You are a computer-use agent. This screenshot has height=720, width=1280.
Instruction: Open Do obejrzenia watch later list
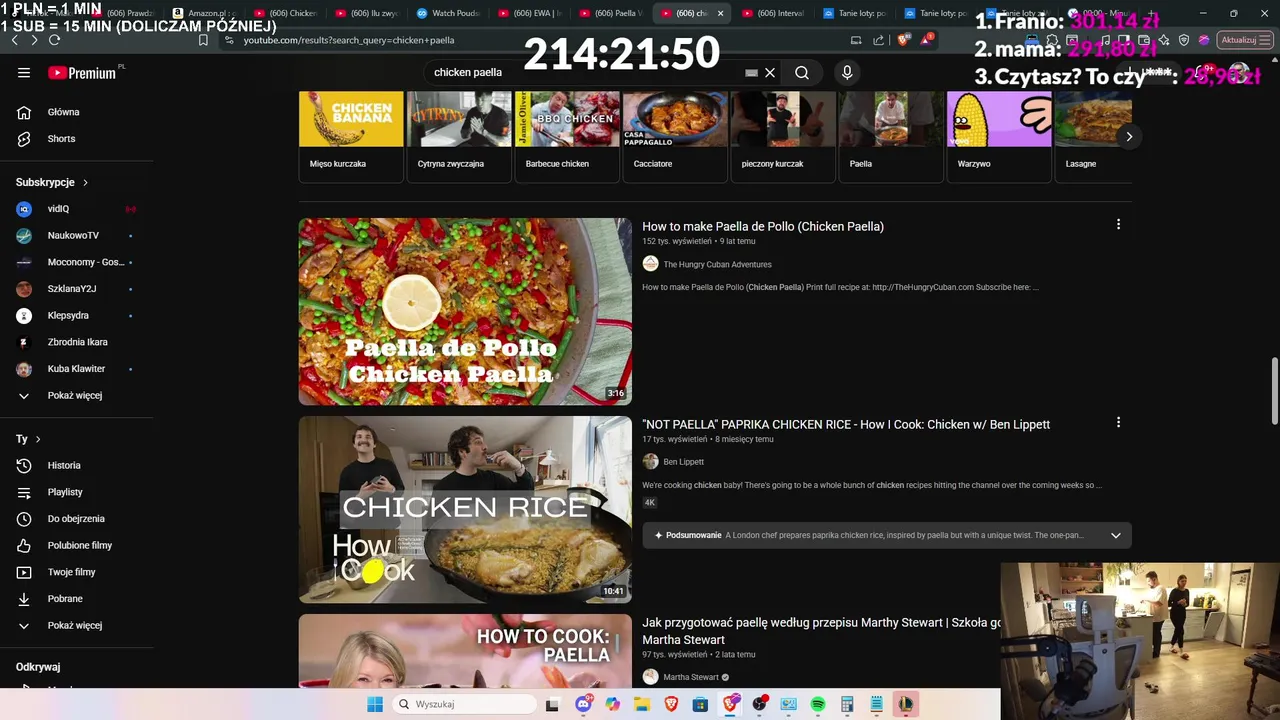coord(78,519)
